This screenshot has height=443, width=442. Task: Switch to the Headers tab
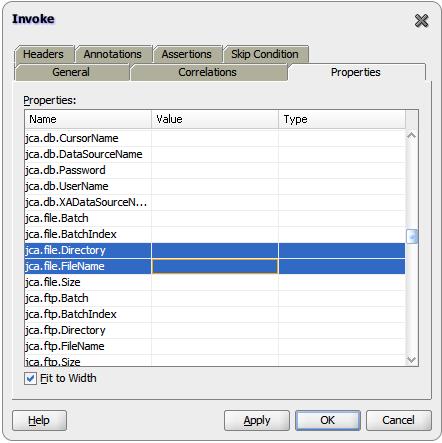pyautogui.click(x=44, y=54)
